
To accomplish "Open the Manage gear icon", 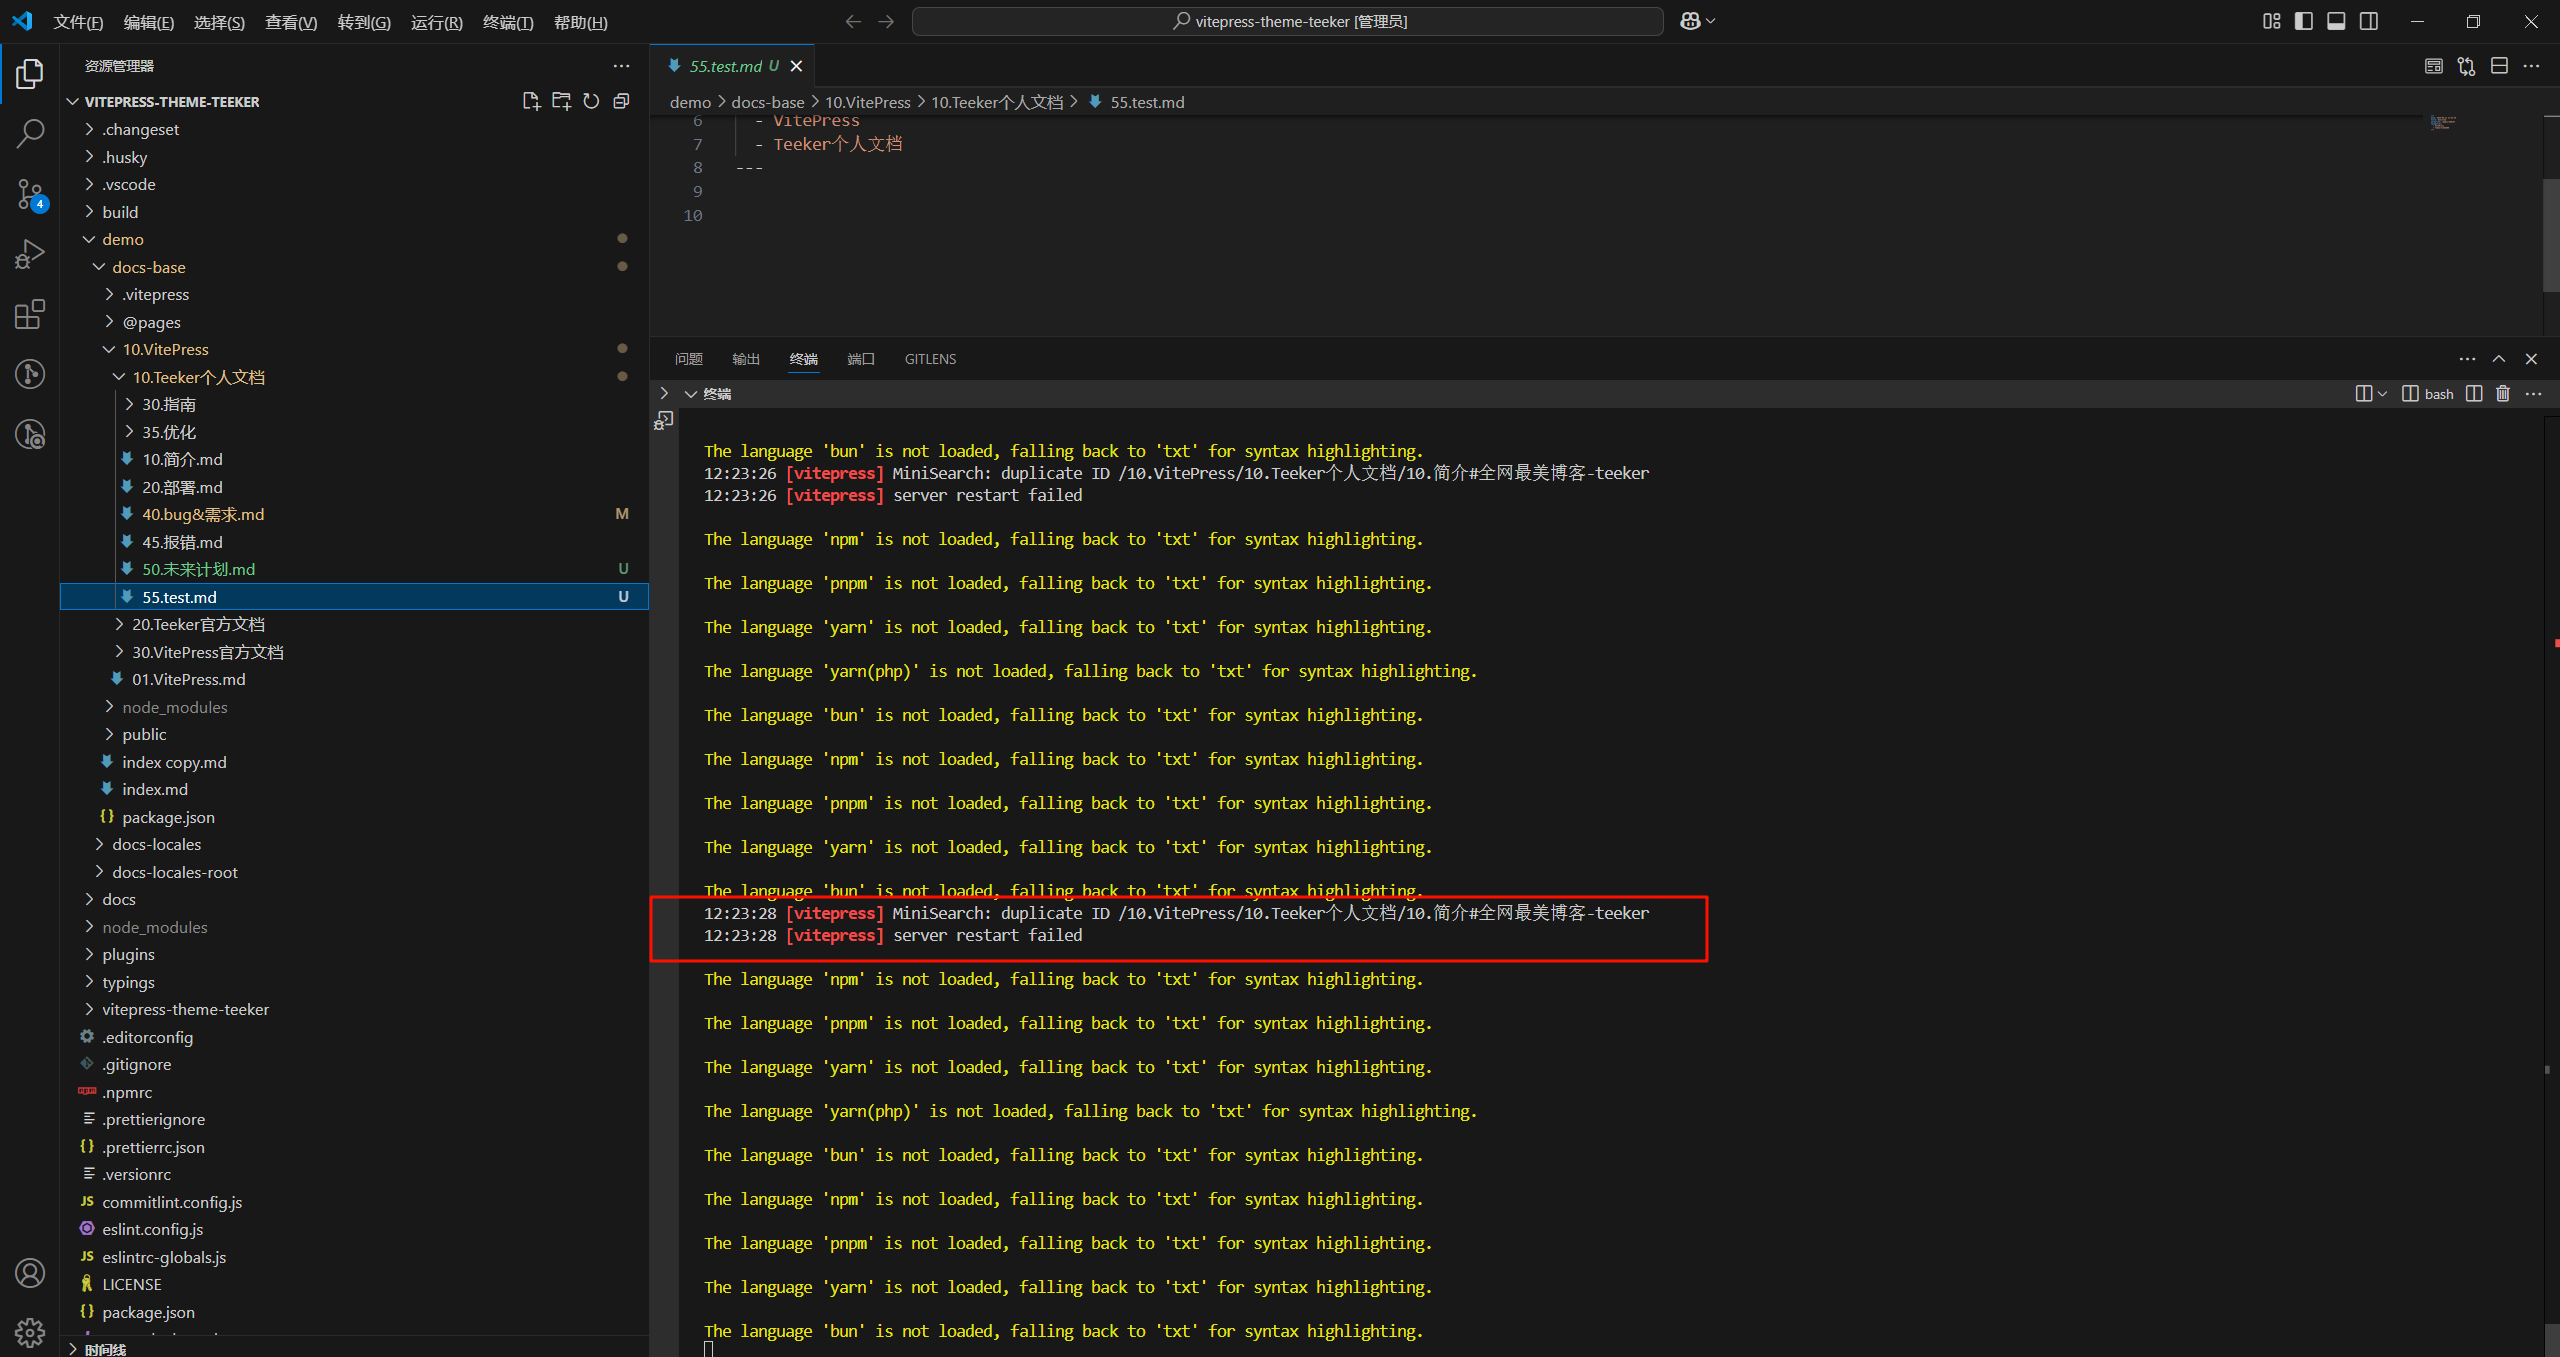I will click(30, 1332).
